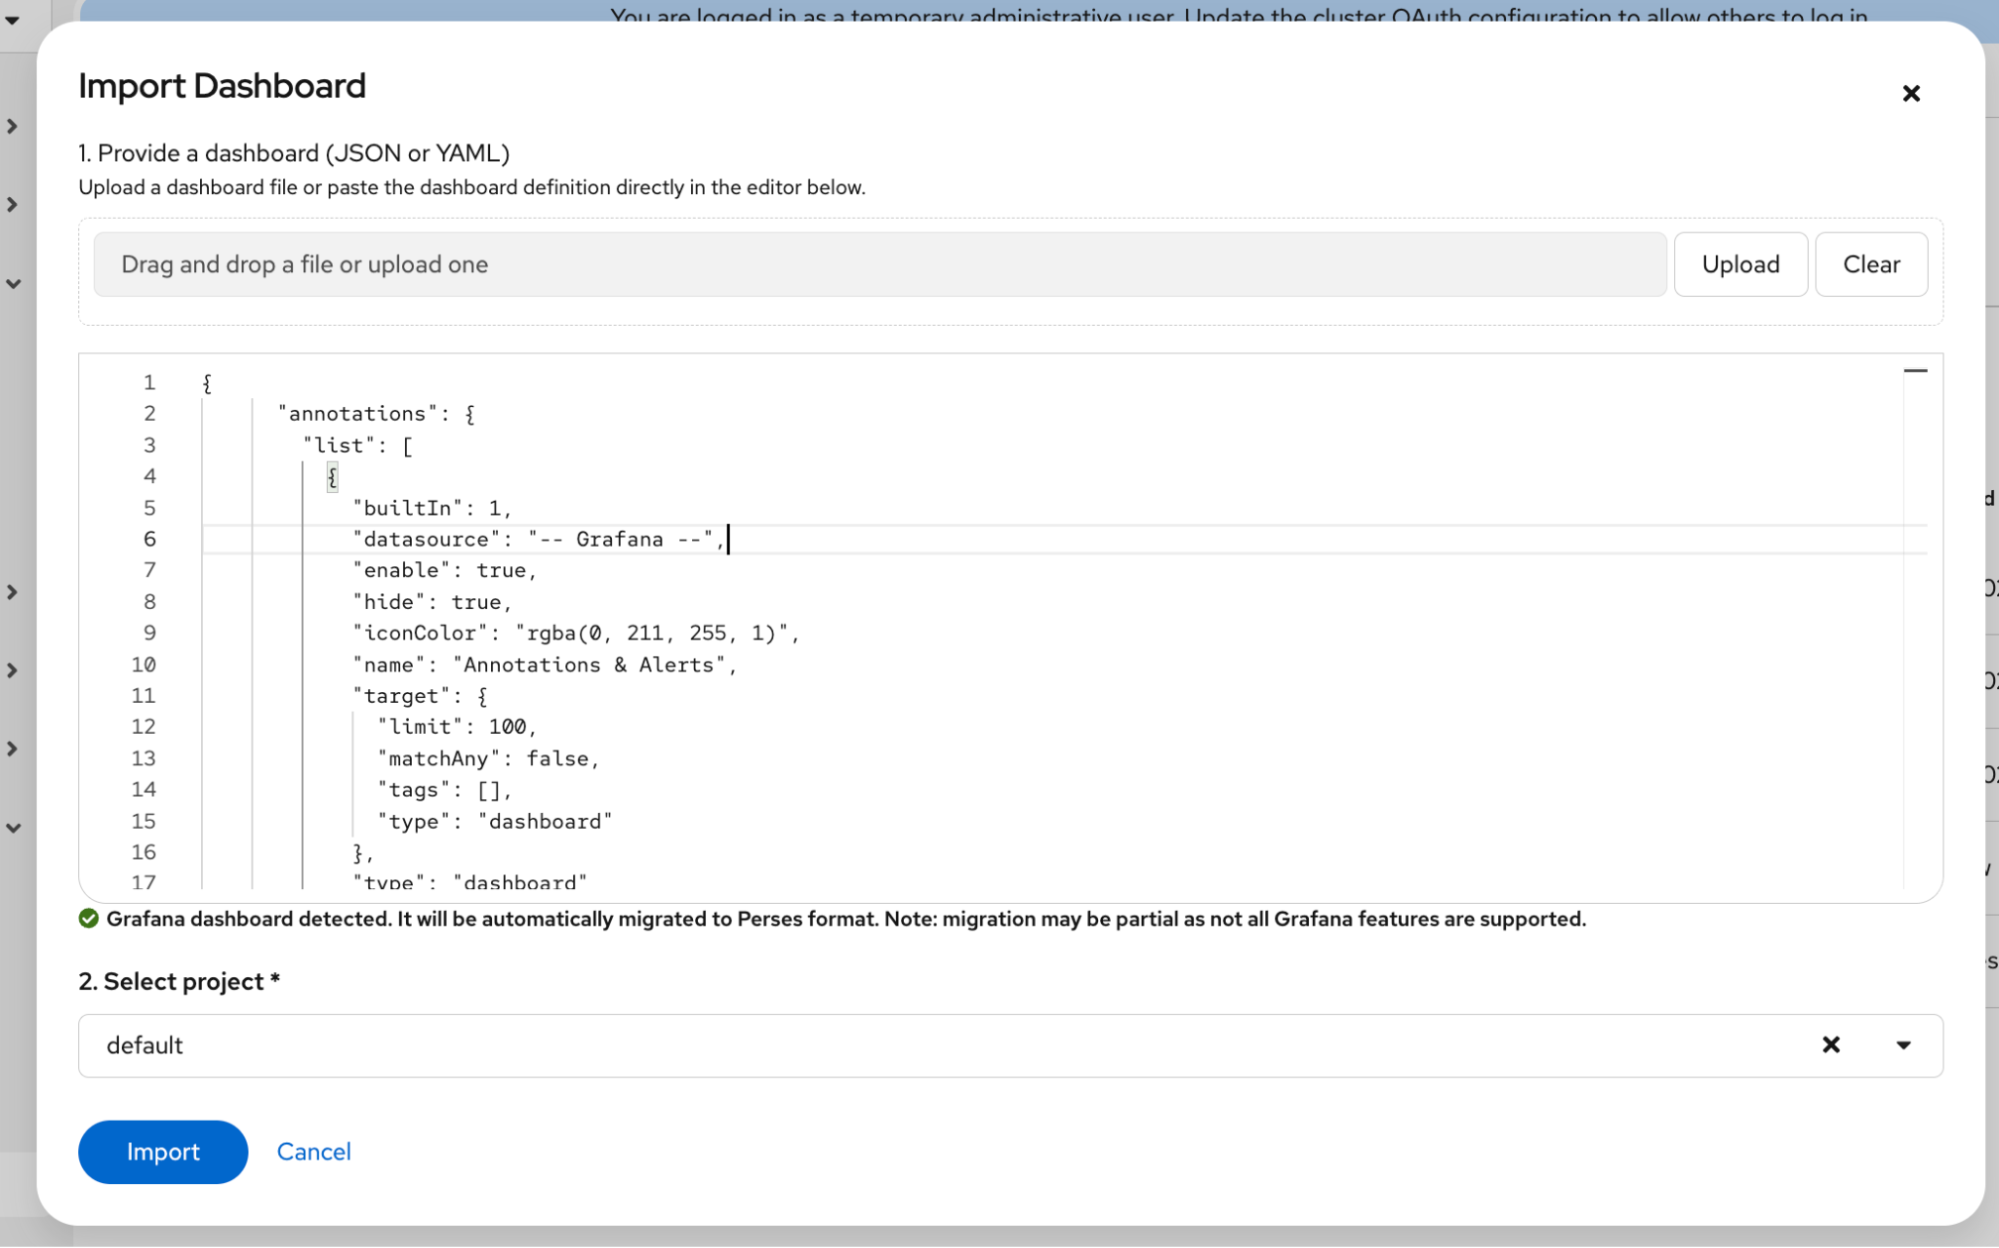Clear the selected project value
The width and height of the screenshot is (1999, 1248).
point(1830,1045)
